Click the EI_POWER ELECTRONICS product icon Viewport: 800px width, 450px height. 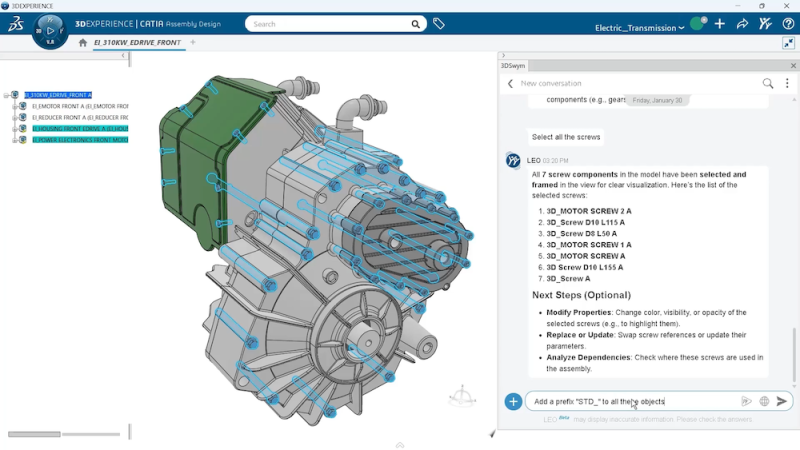click(x=23, y=140)
